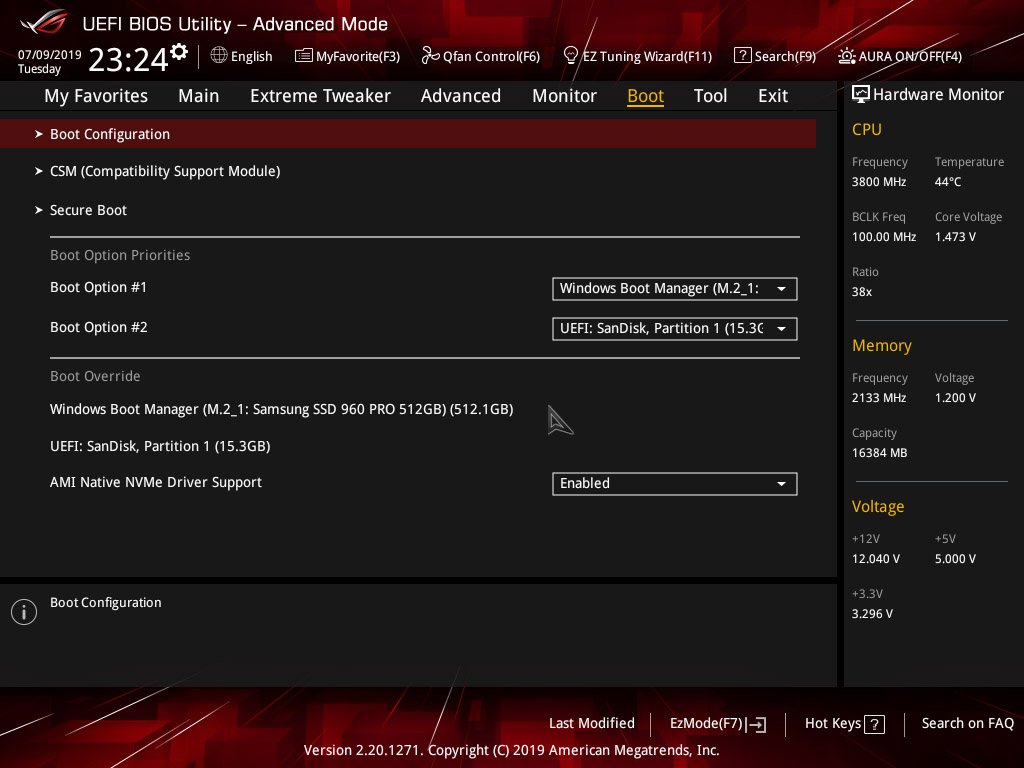Open the Monitor menu tab
Viewport: 1024px width, 768px height.
tap(564, 95)
